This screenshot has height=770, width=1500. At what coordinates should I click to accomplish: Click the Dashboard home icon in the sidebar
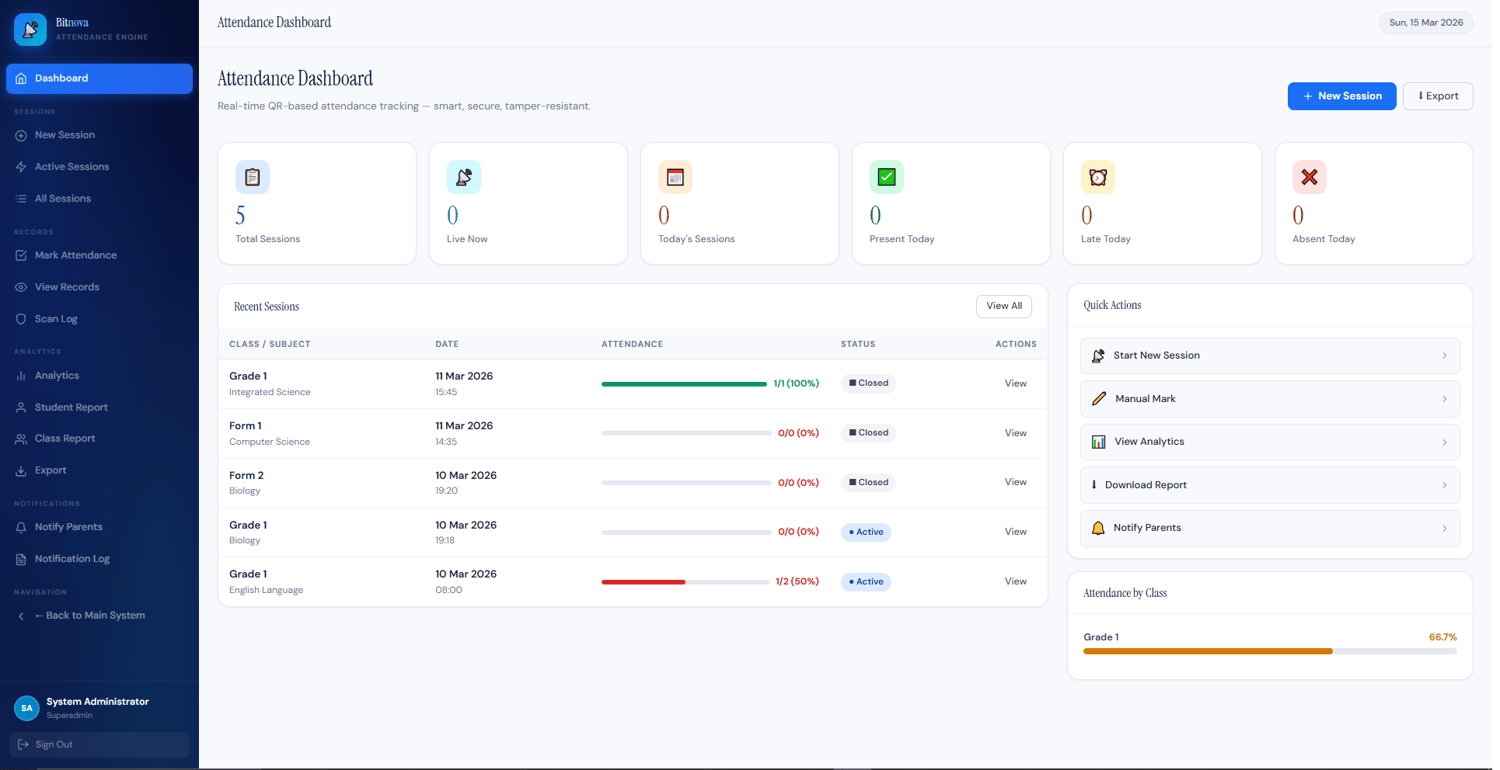coord(21,78)
